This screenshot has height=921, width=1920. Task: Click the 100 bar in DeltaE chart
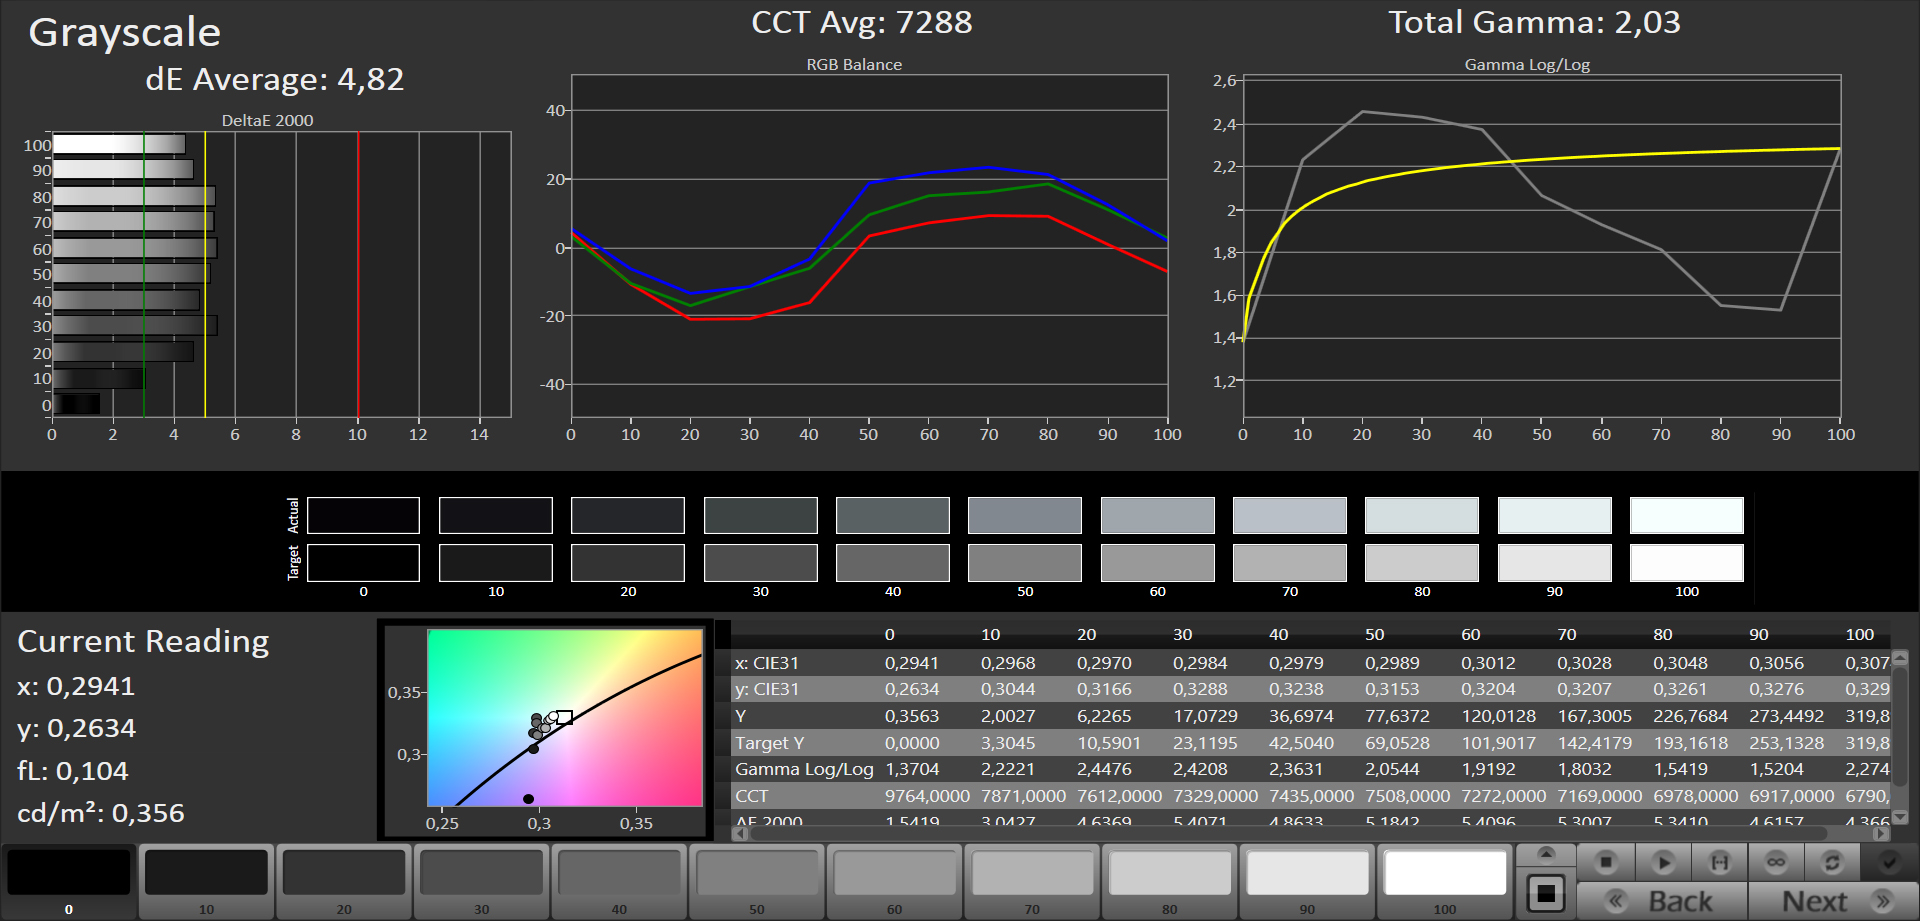(x=118, y=145)
